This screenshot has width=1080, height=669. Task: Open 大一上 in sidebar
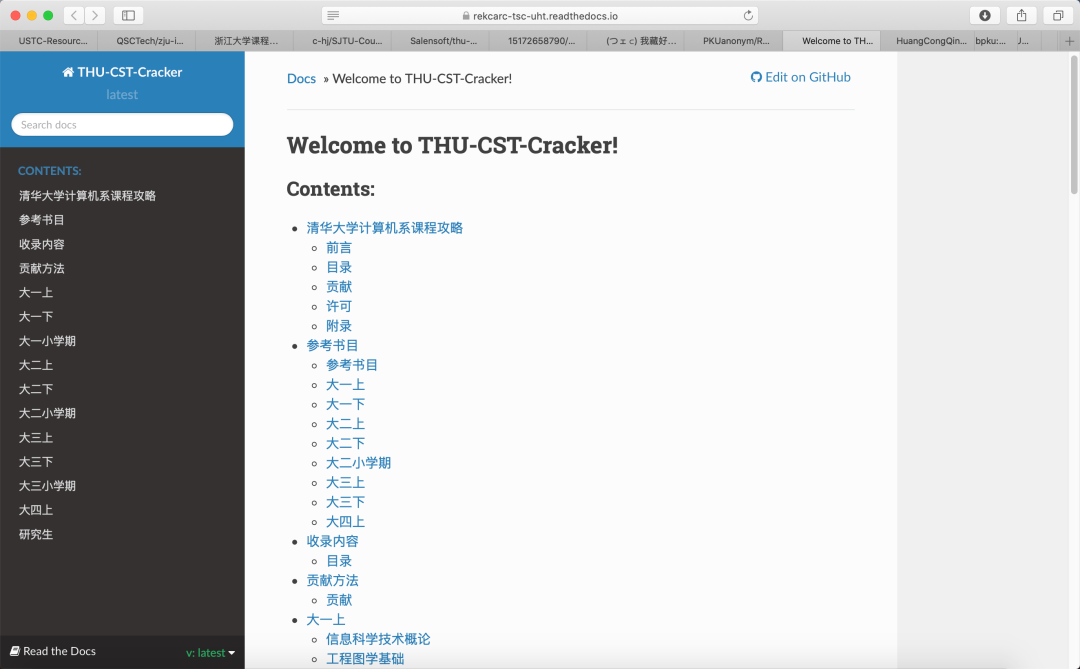[x=36, y=292]
